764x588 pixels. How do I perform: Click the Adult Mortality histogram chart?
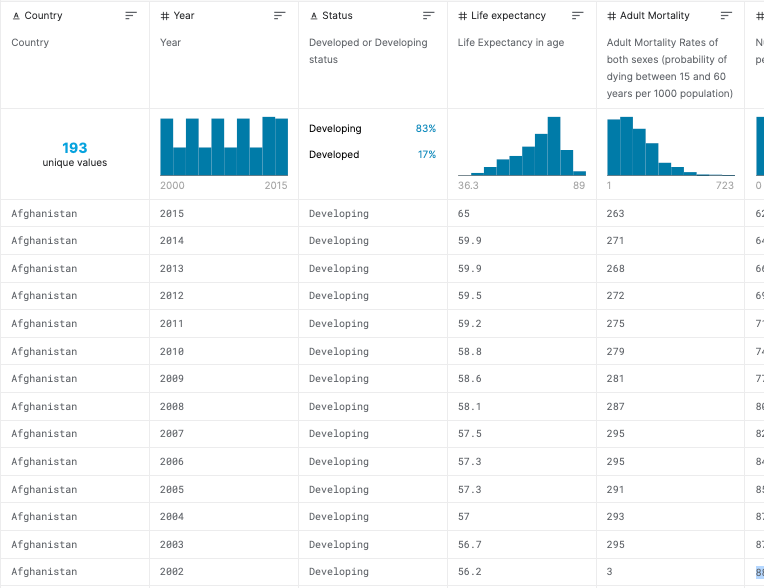[x=670, y=147]
